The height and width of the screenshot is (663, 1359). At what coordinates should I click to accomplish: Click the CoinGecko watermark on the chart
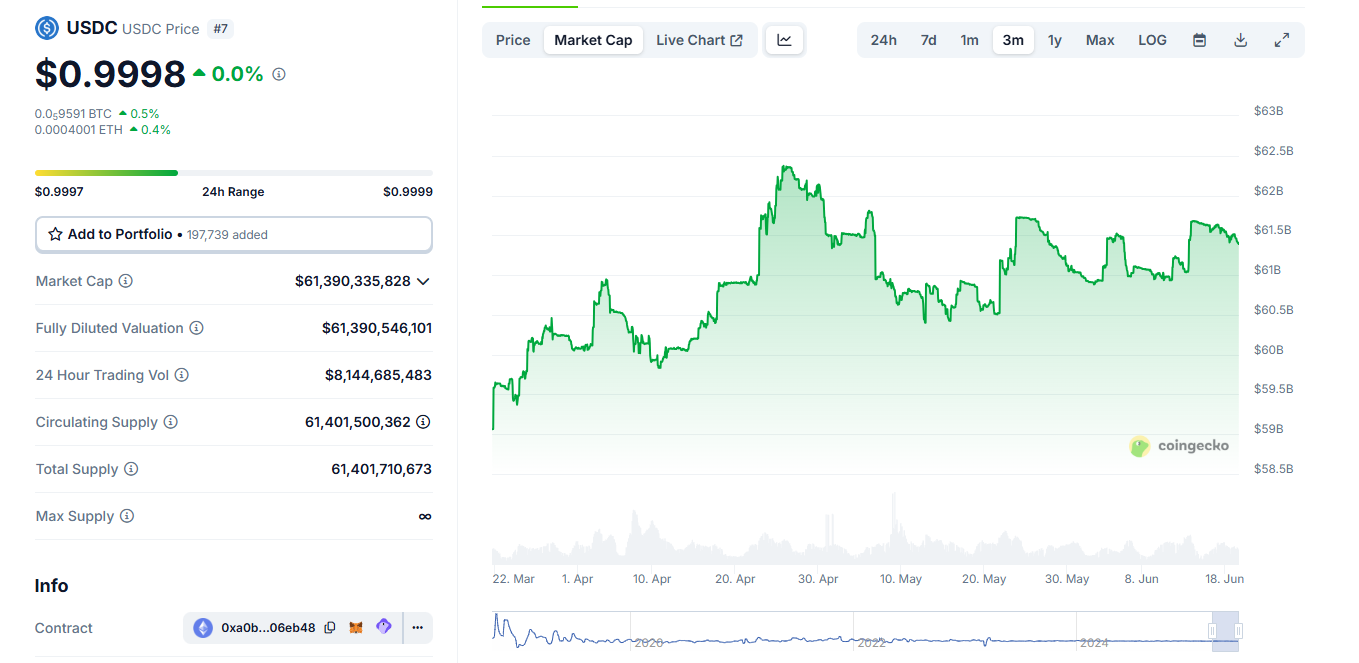click(x=1180, y=446)
